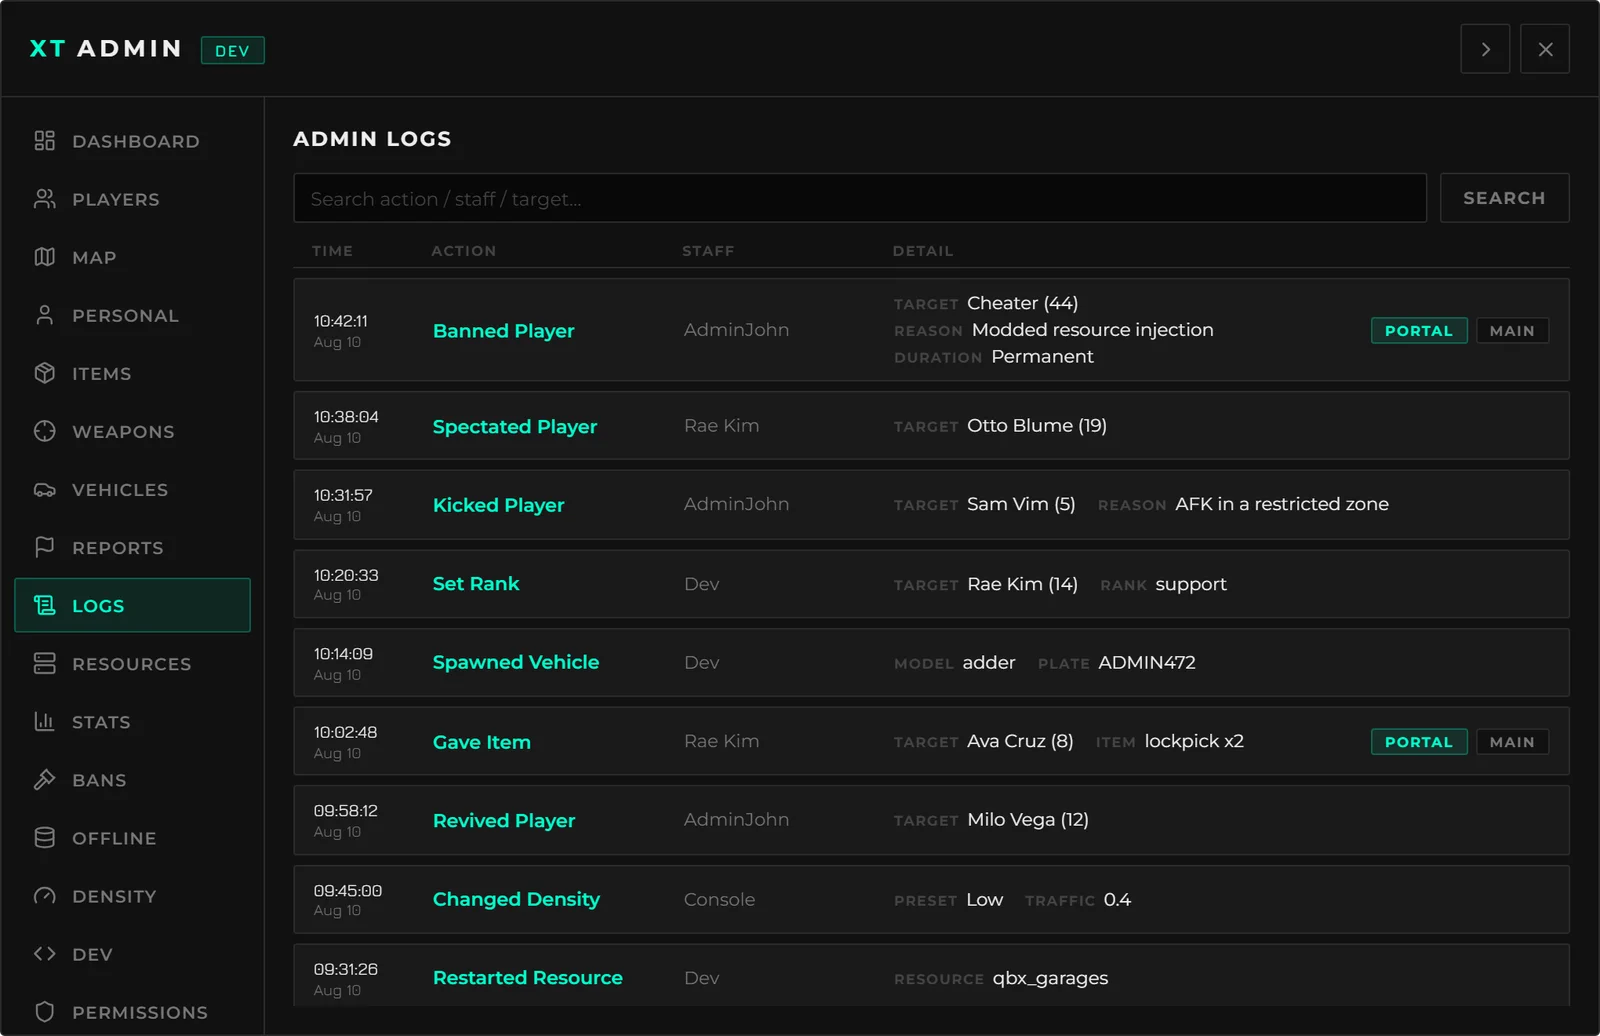Click the Dev code brackets icon
The height and width of the screenshot is (1036, 1600).
point(44,953)
